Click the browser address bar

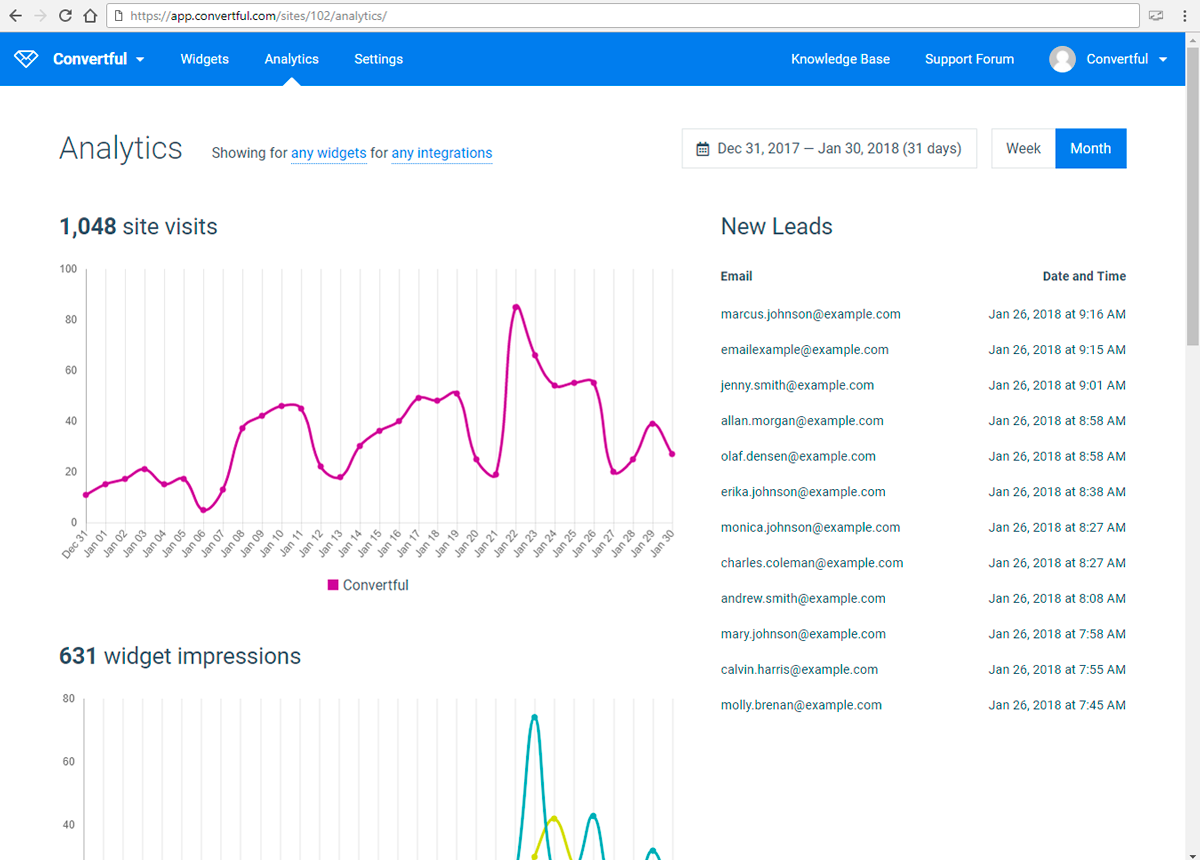[x=620, y=16]
